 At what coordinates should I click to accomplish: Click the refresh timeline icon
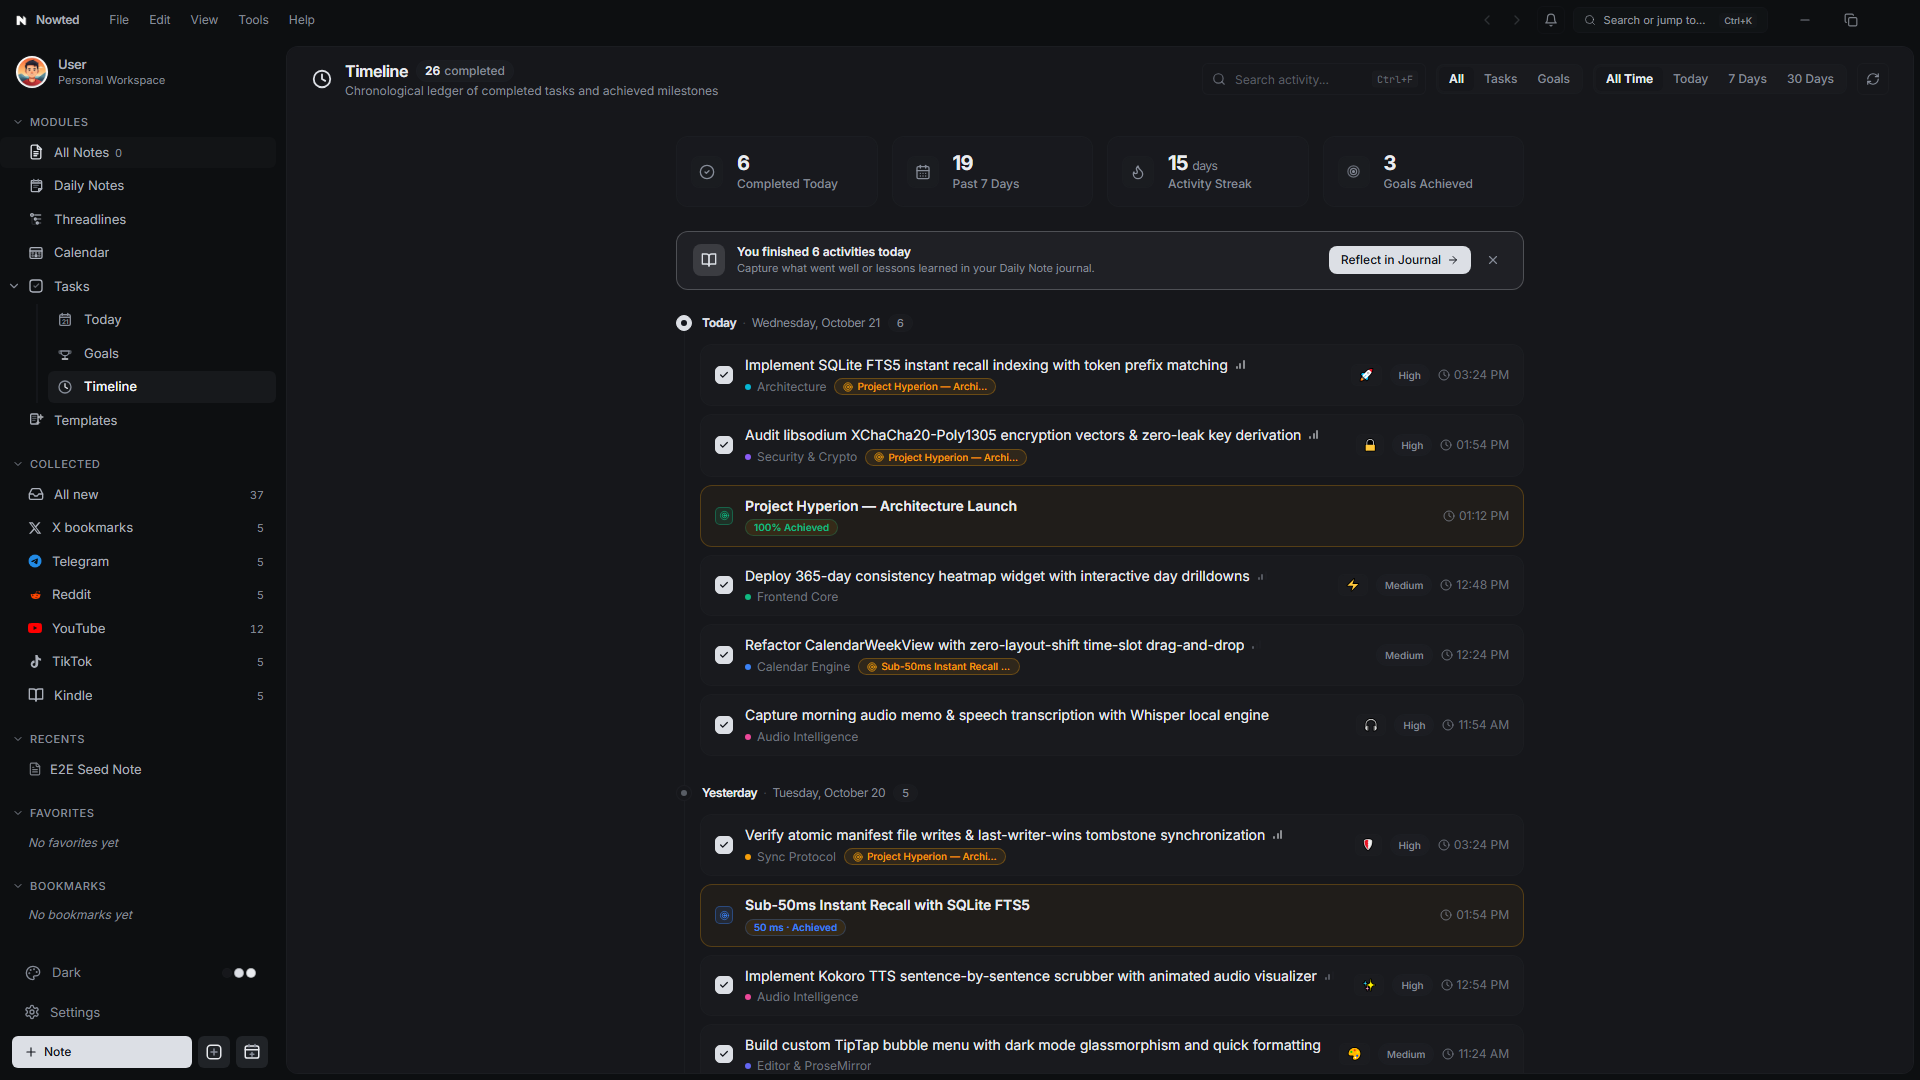(x=1873, y=79)
